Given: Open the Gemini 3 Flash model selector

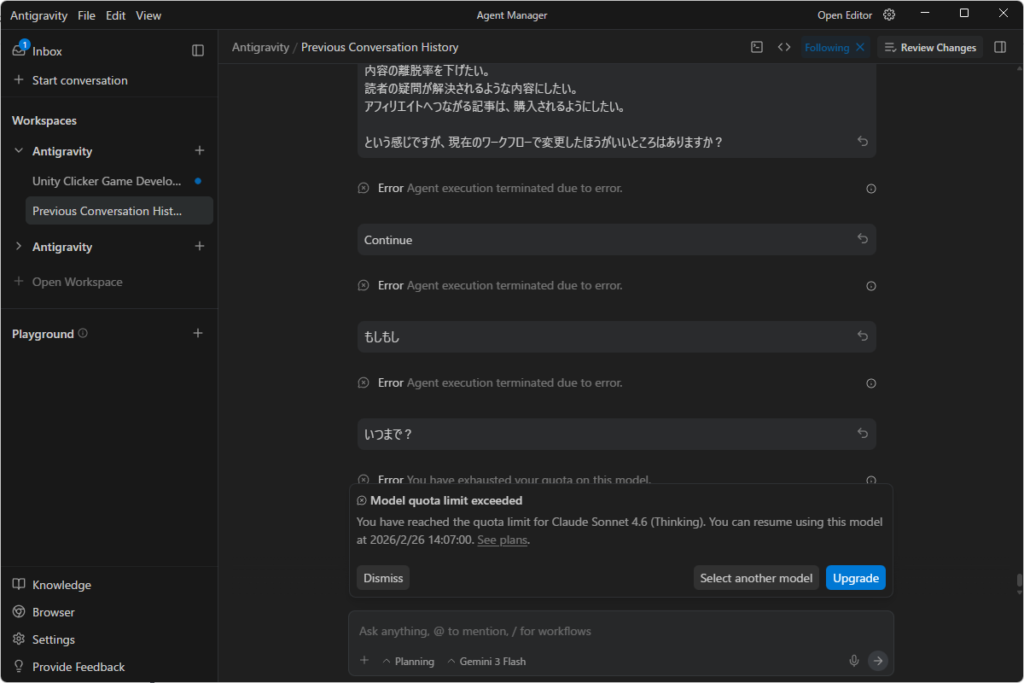Looking at the screenshot, I should (x=486, y=661).
